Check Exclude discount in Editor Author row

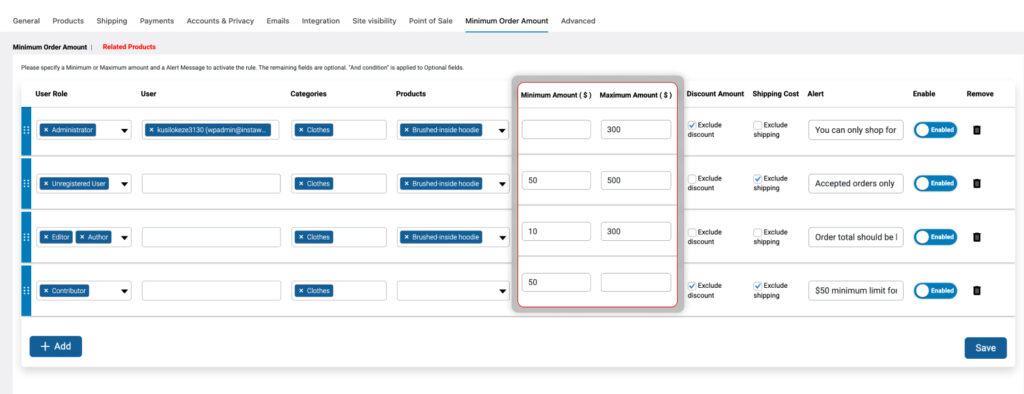click(692, 232)
